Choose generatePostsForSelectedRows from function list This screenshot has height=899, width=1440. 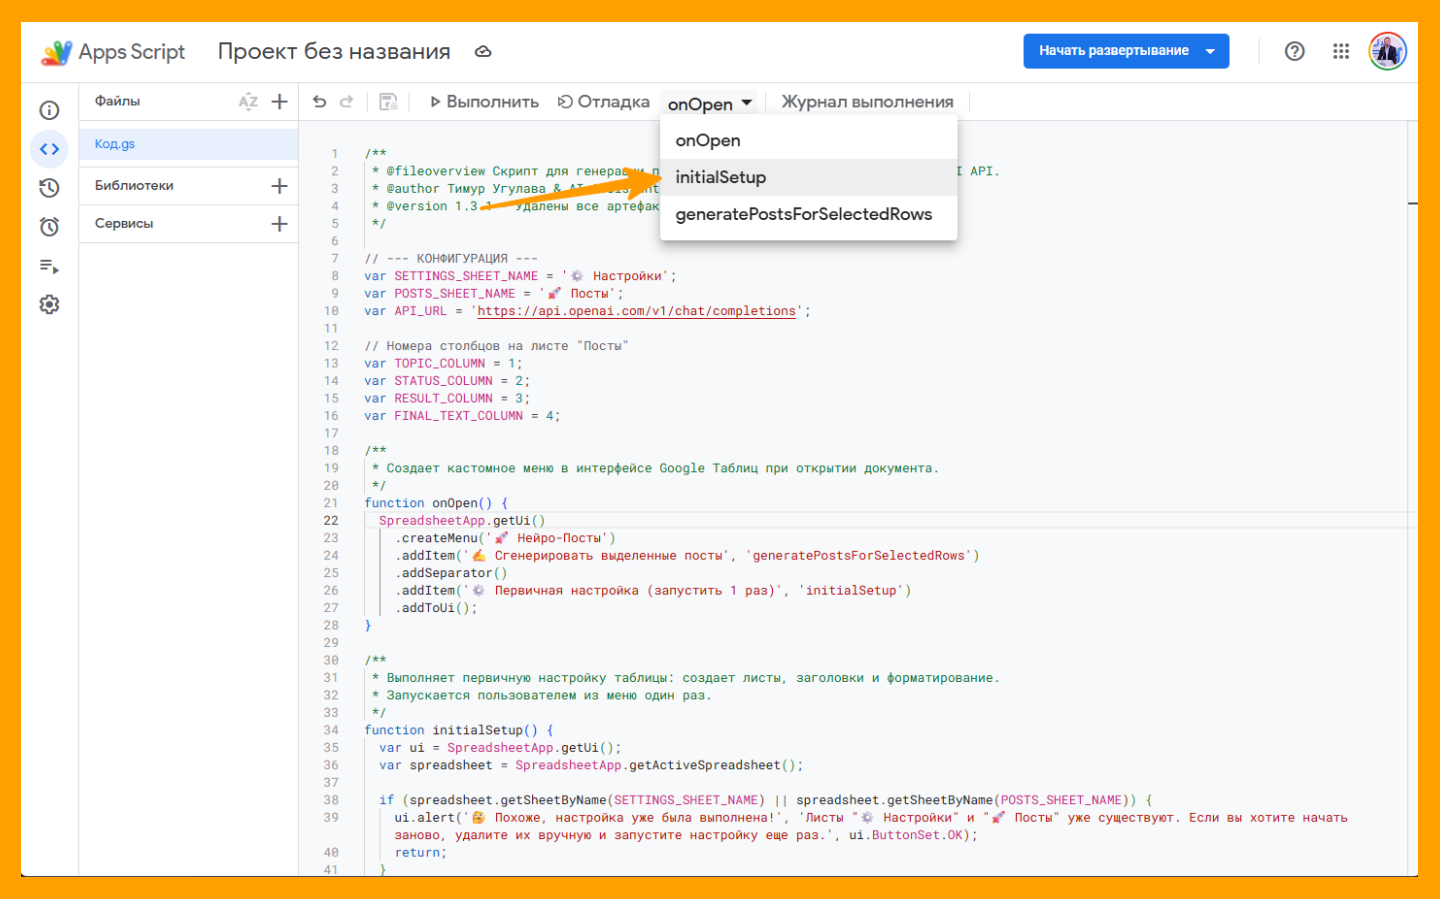click(x=803, y=214)
